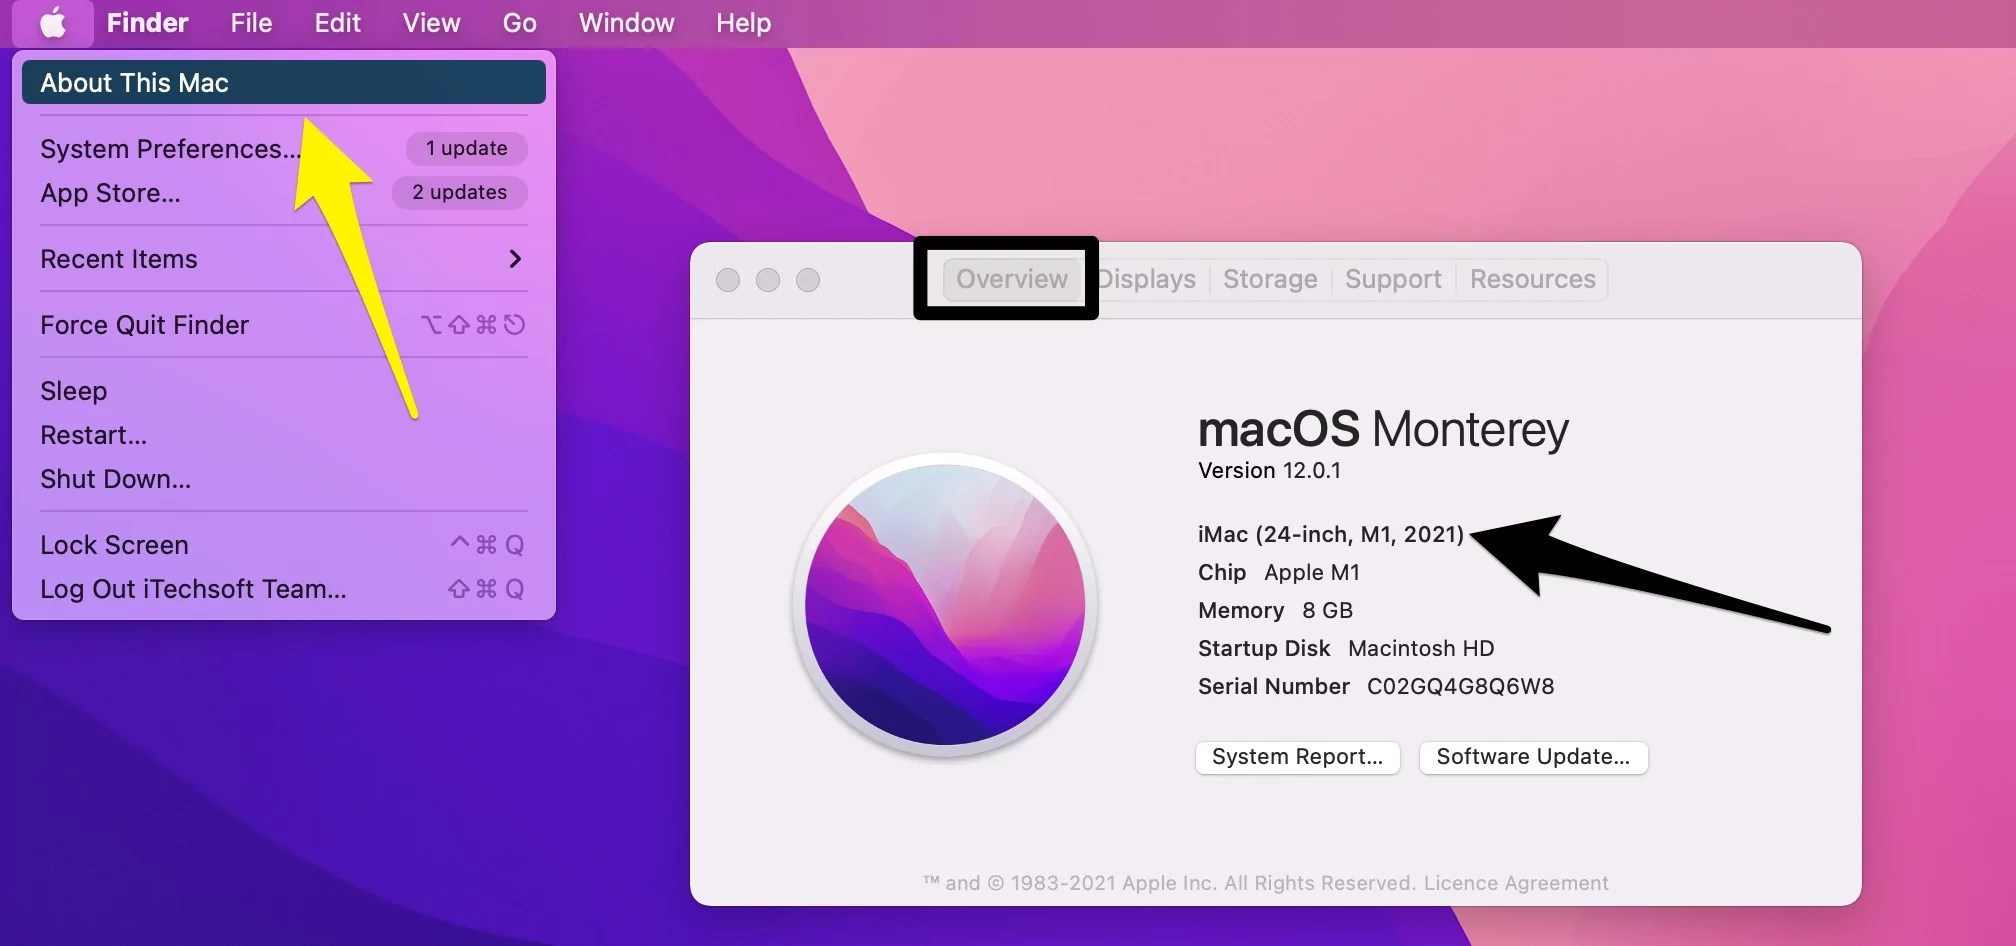
Task: Open the App Store menu item
Action: [110, 193]
